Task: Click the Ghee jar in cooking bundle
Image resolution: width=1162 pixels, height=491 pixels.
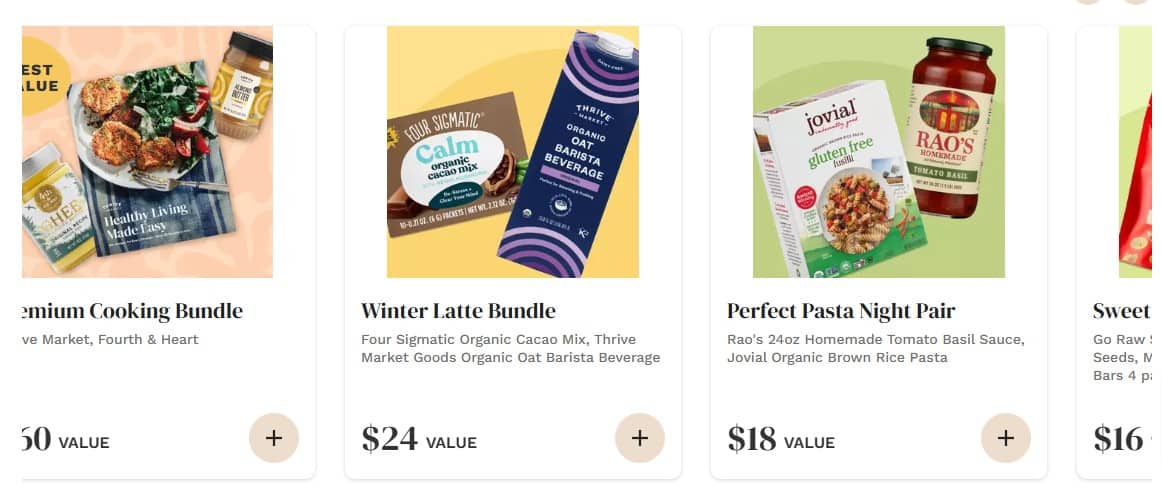Action: 56,209
